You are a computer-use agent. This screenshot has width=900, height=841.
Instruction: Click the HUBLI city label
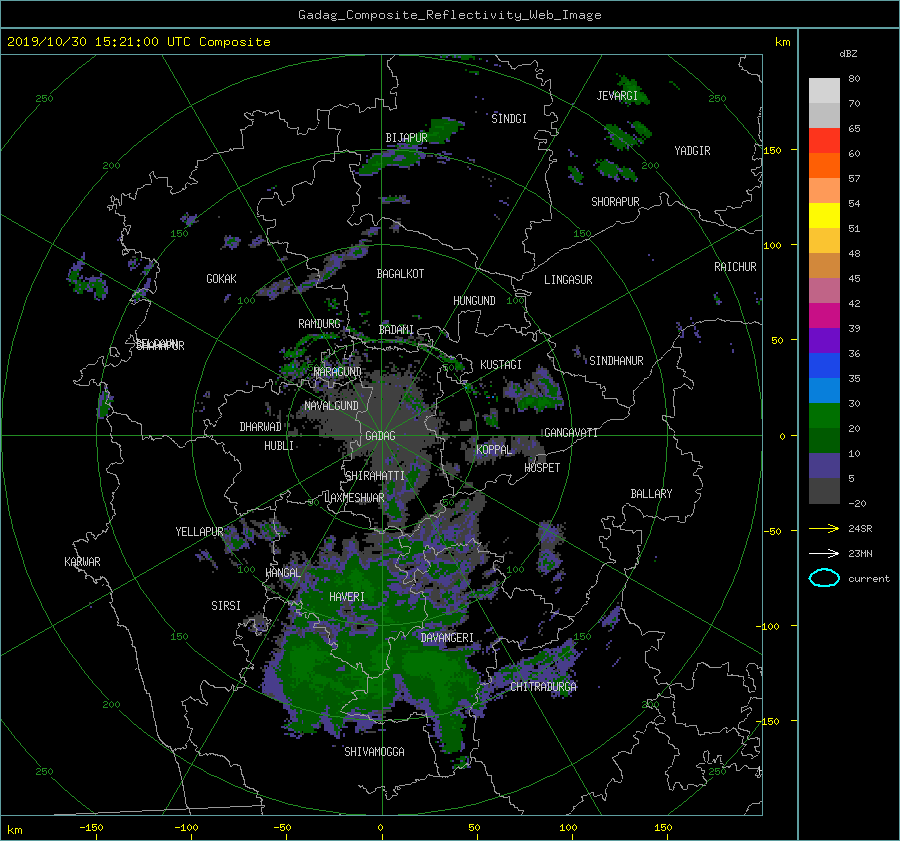[x=279, y=446]
